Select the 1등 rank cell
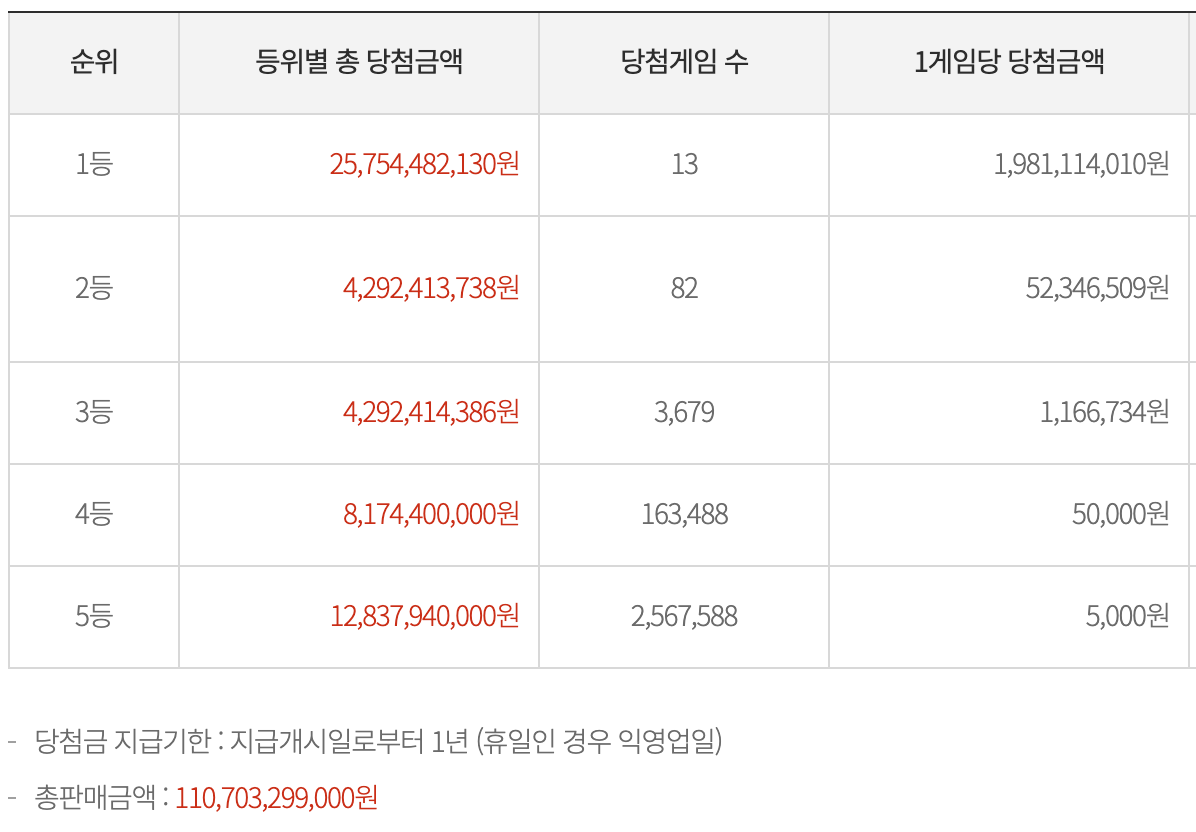Screen dimensions: 1196x832 tap(94, 164)
